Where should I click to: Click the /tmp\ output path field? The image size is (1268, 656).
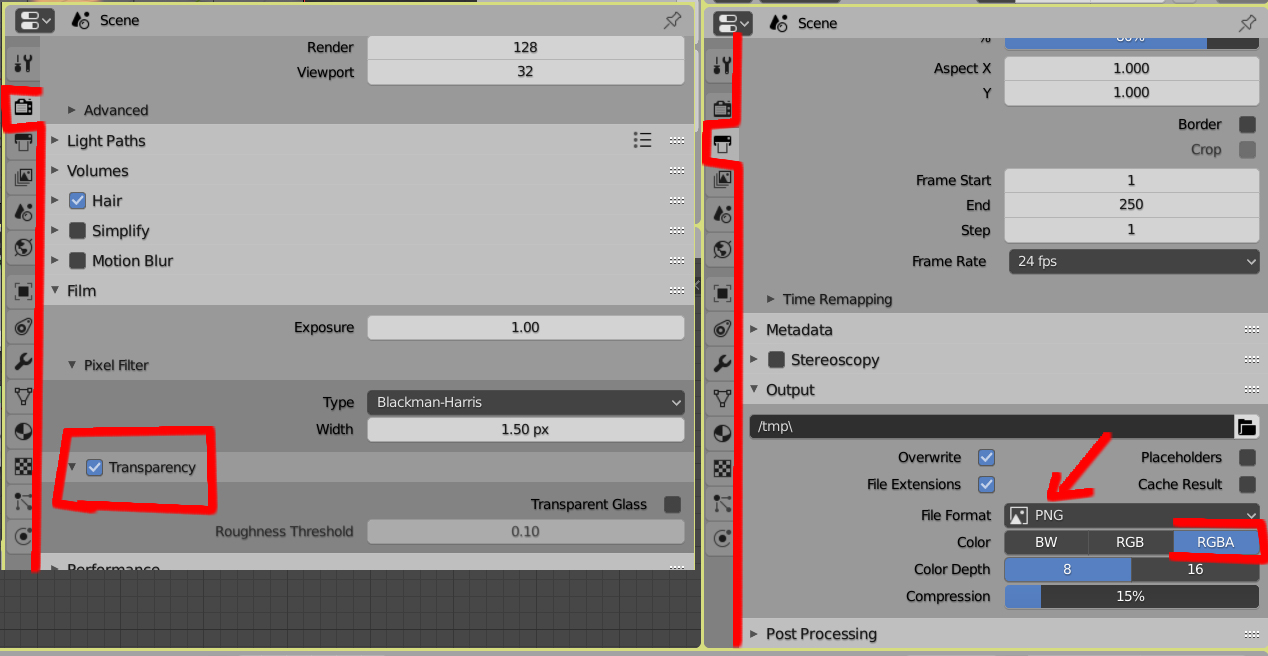[x=991, y=427]
